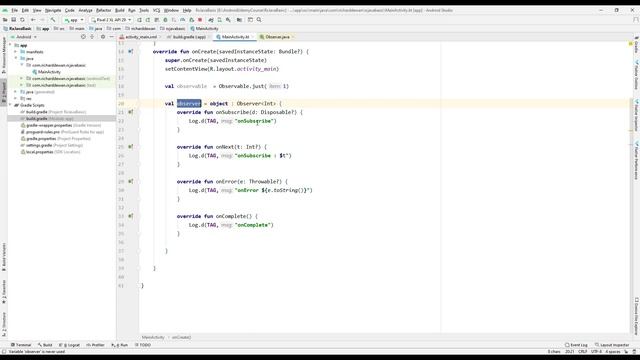
Task: Click the 4 spaces indent indicator
Action: click(x=613, y=351)
